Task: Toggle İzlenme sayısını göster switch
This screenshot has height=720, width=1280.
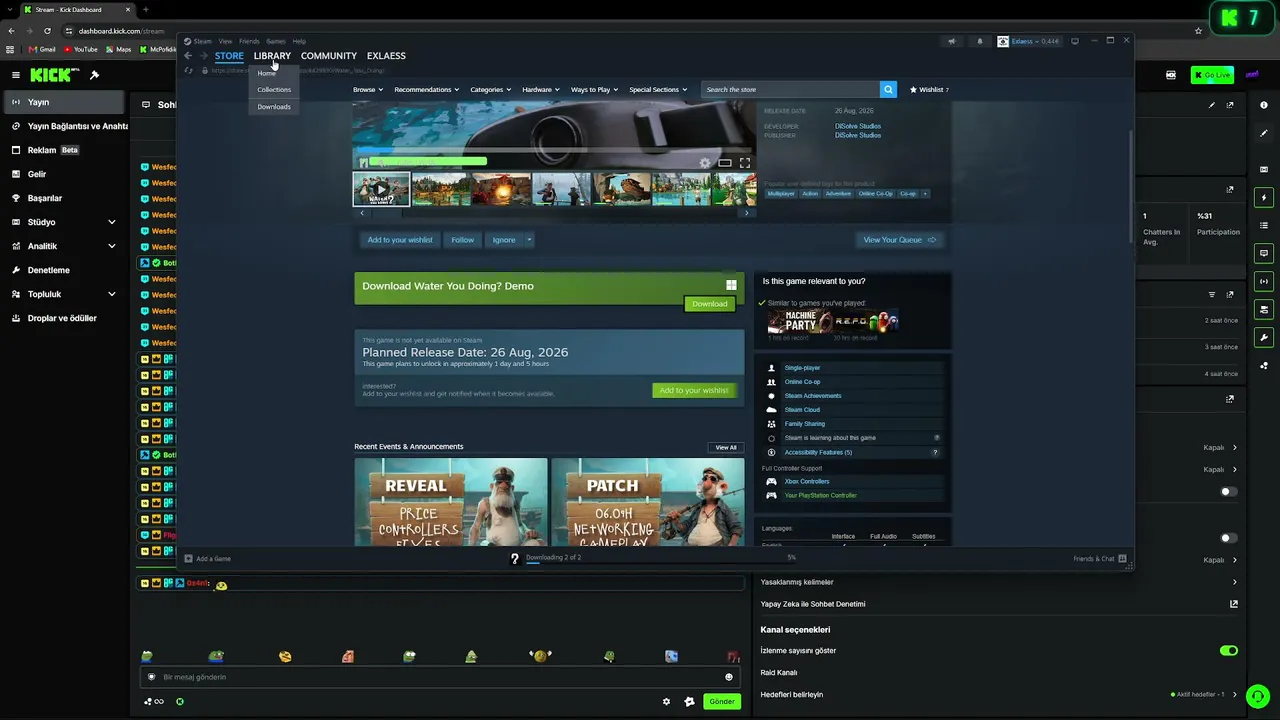Action: pyautogui.click(x=1229, y=650)
